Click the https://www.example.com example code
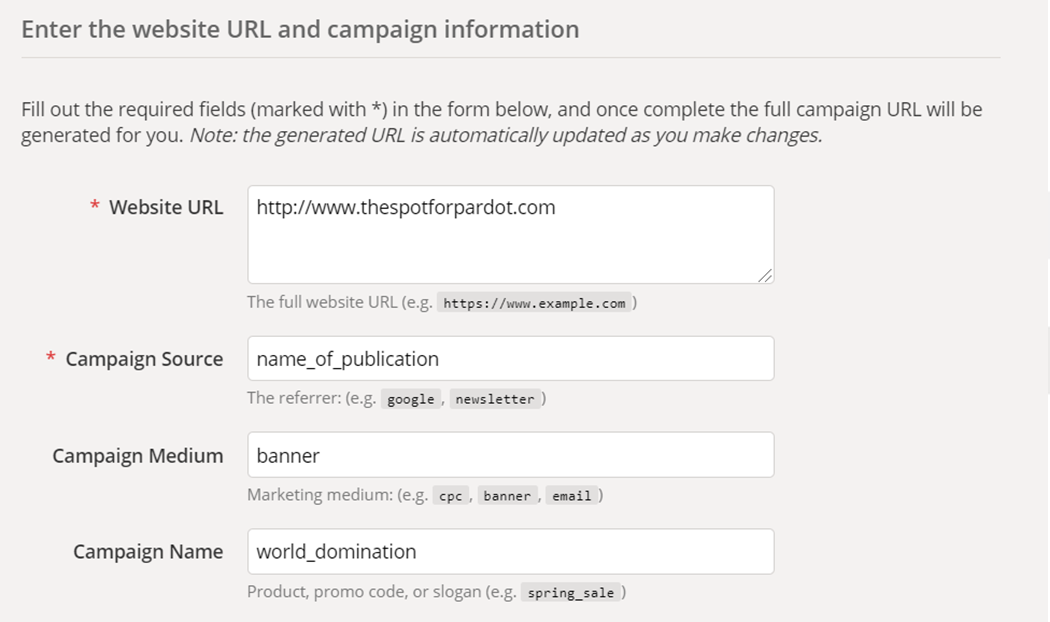The image size is (1050, 622). point(534,303)
